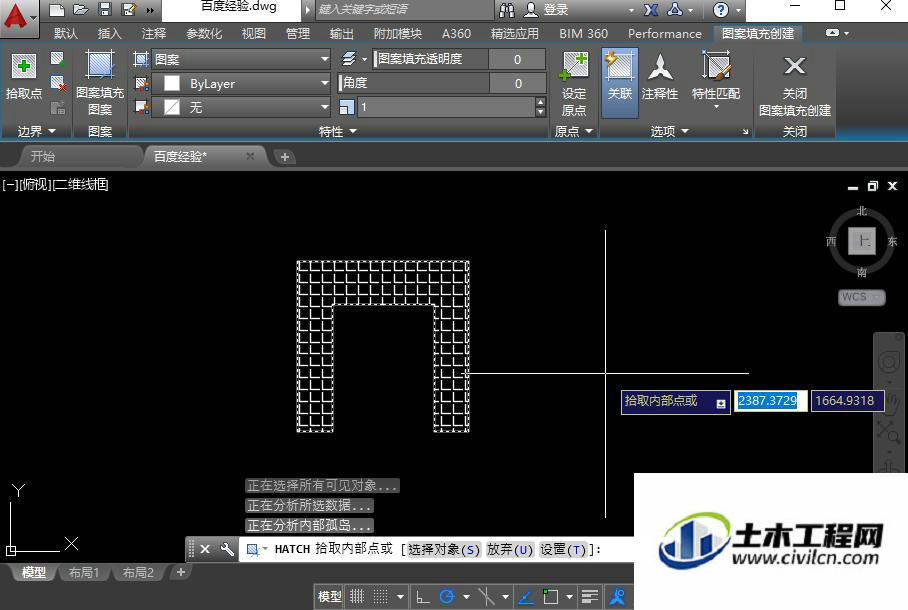Click the 放弃(U) command option
908x610 pixels.
coord(510,549)
